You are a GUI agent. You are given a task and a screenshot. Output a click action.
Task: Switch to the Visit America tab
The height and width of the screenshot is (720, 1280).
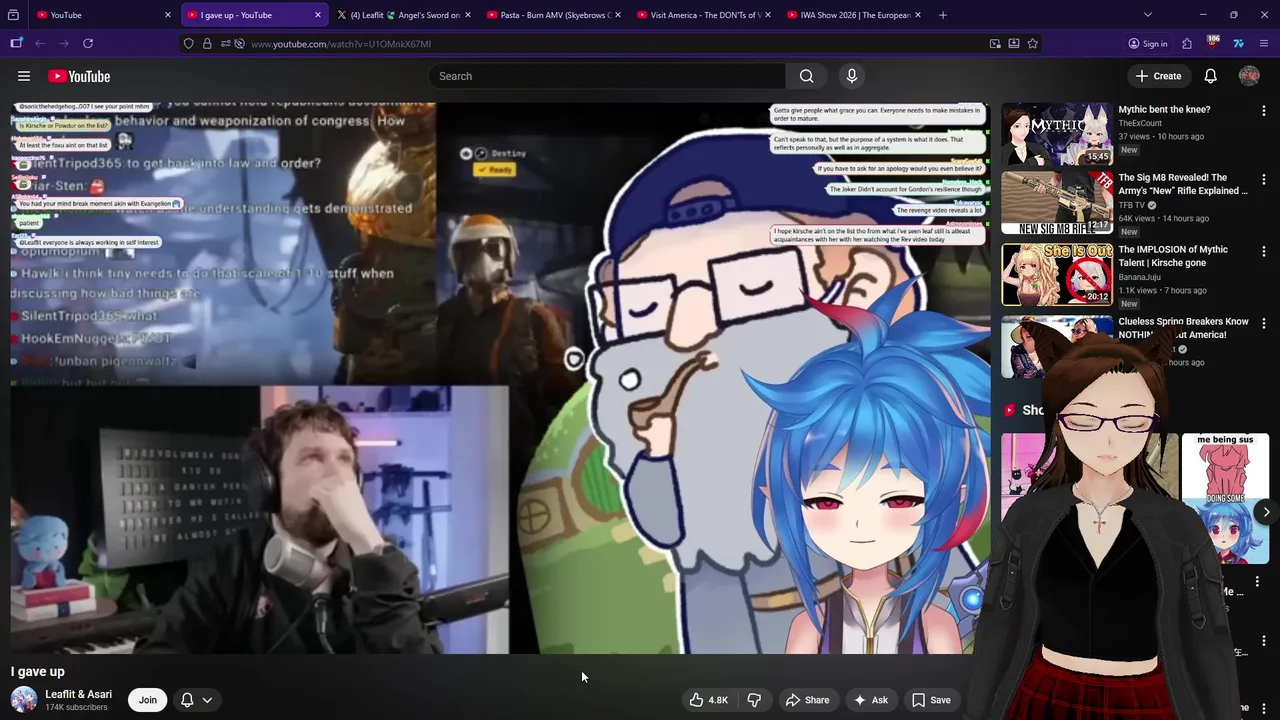click(705, 15)
